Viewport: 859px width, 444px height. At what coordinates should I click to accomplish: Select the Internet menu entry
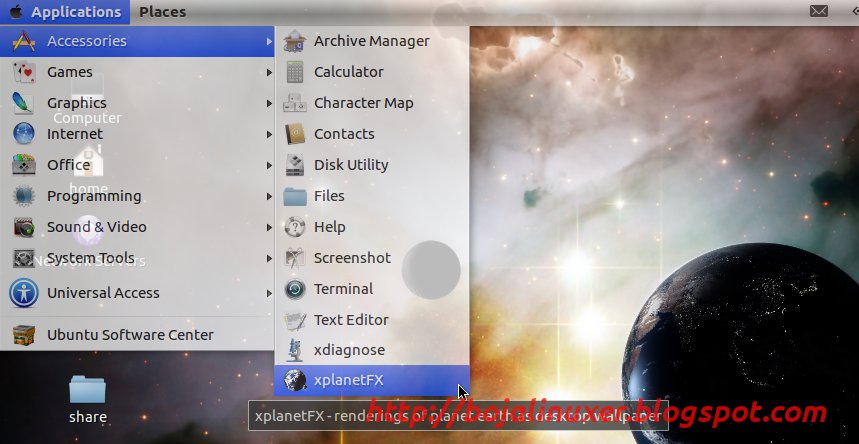coord(137,134)
